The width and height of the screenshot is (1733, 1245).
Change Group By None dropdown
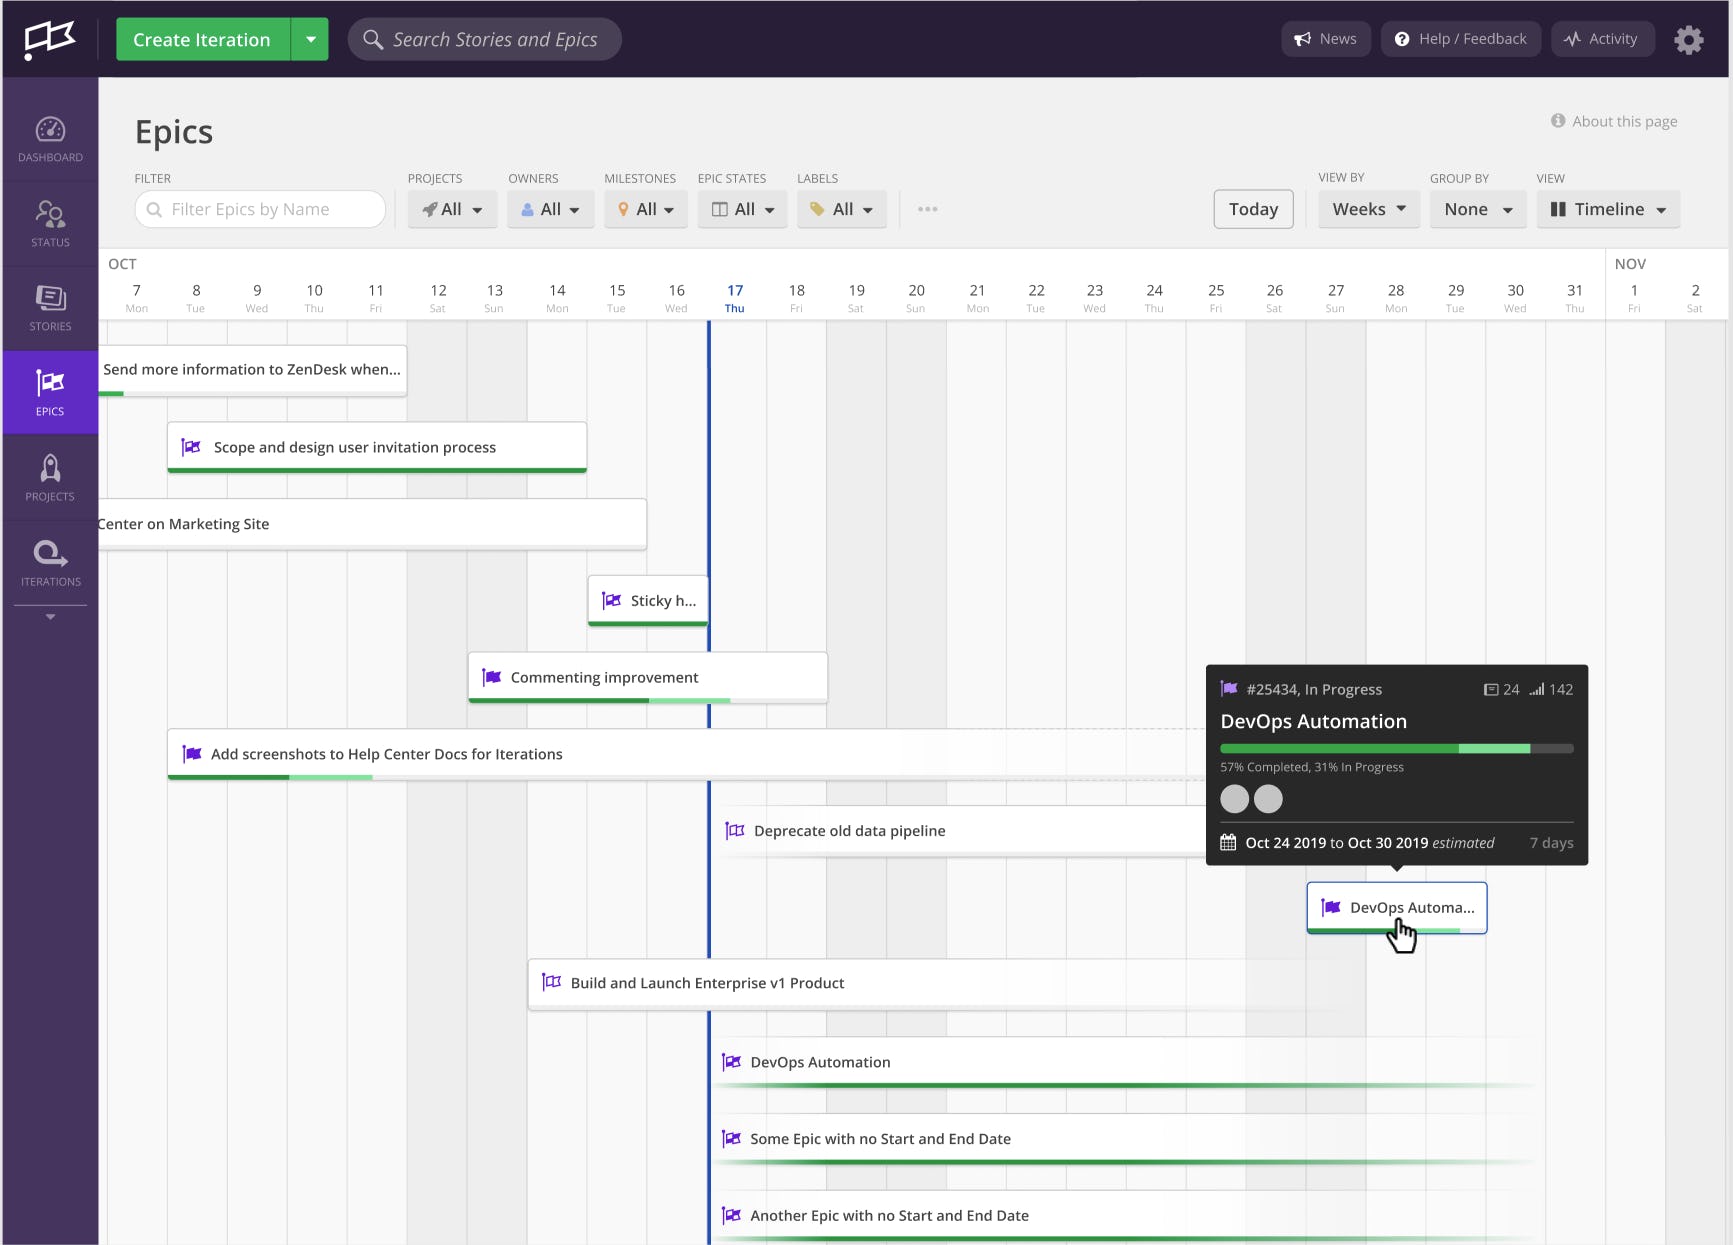click(1478, 209)
